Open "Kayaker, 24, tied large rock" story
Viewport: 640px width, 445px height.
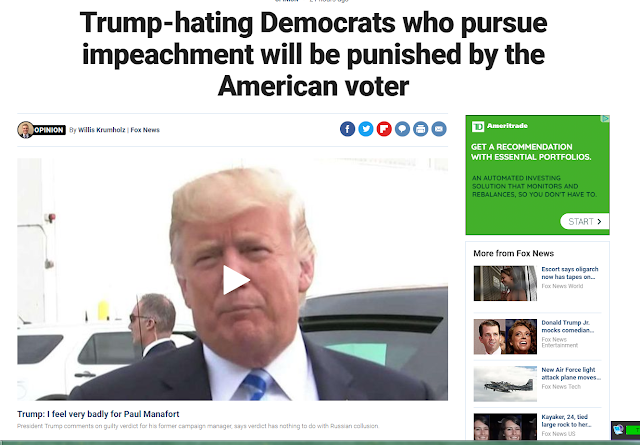566,421
